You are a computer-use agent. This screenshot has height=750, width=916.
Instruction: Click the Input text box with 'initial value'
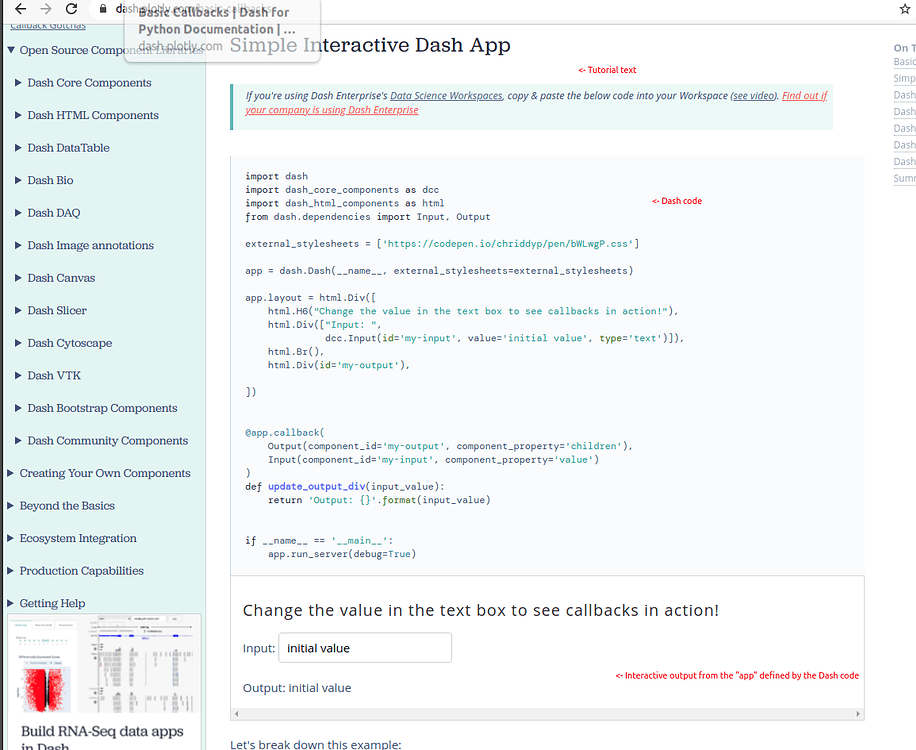365,648
